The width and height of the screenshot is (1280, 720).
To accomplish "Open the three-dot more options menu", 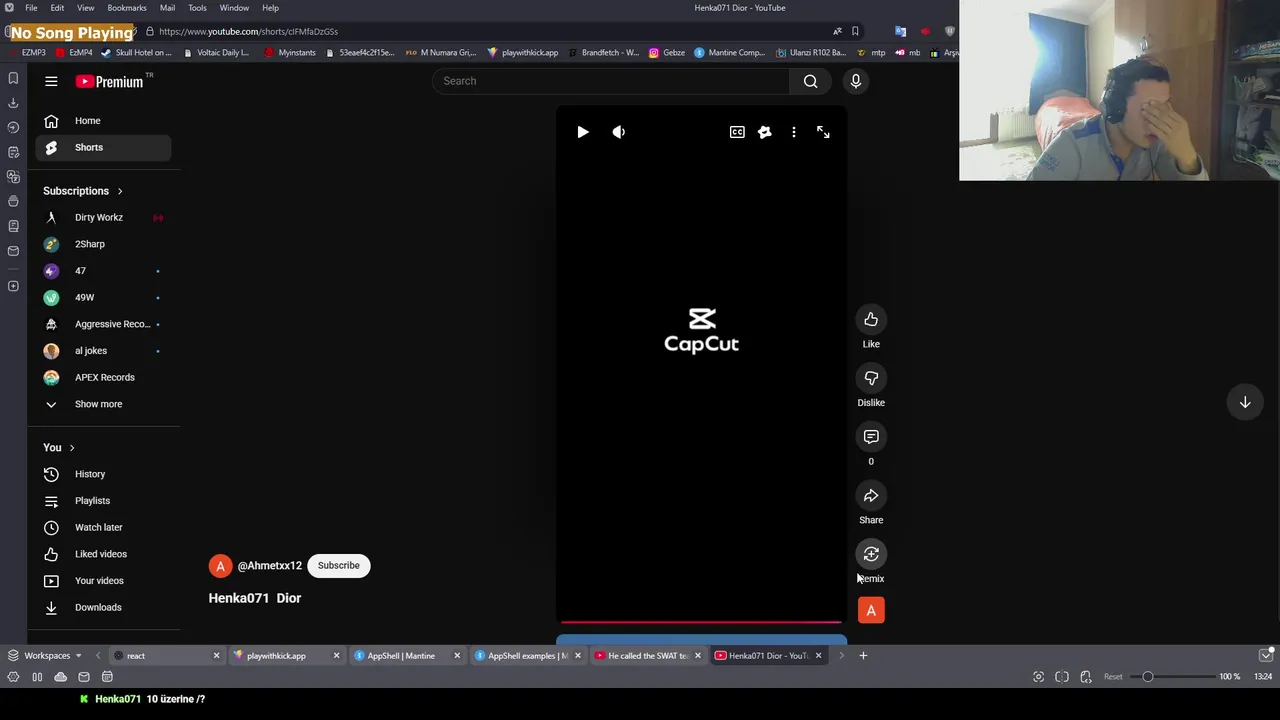I will [794, 132].
